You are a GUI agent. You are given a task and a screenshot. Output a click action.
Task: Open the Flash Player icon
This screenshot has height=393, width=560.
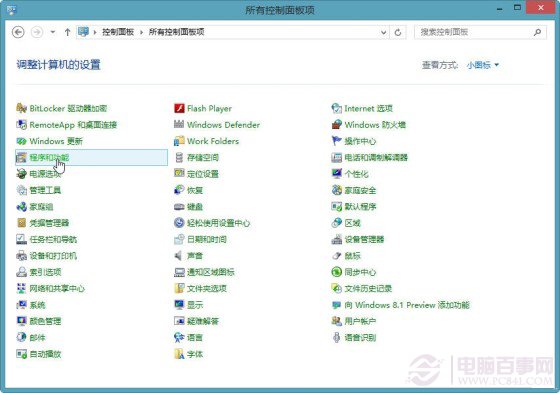point(179,108)
